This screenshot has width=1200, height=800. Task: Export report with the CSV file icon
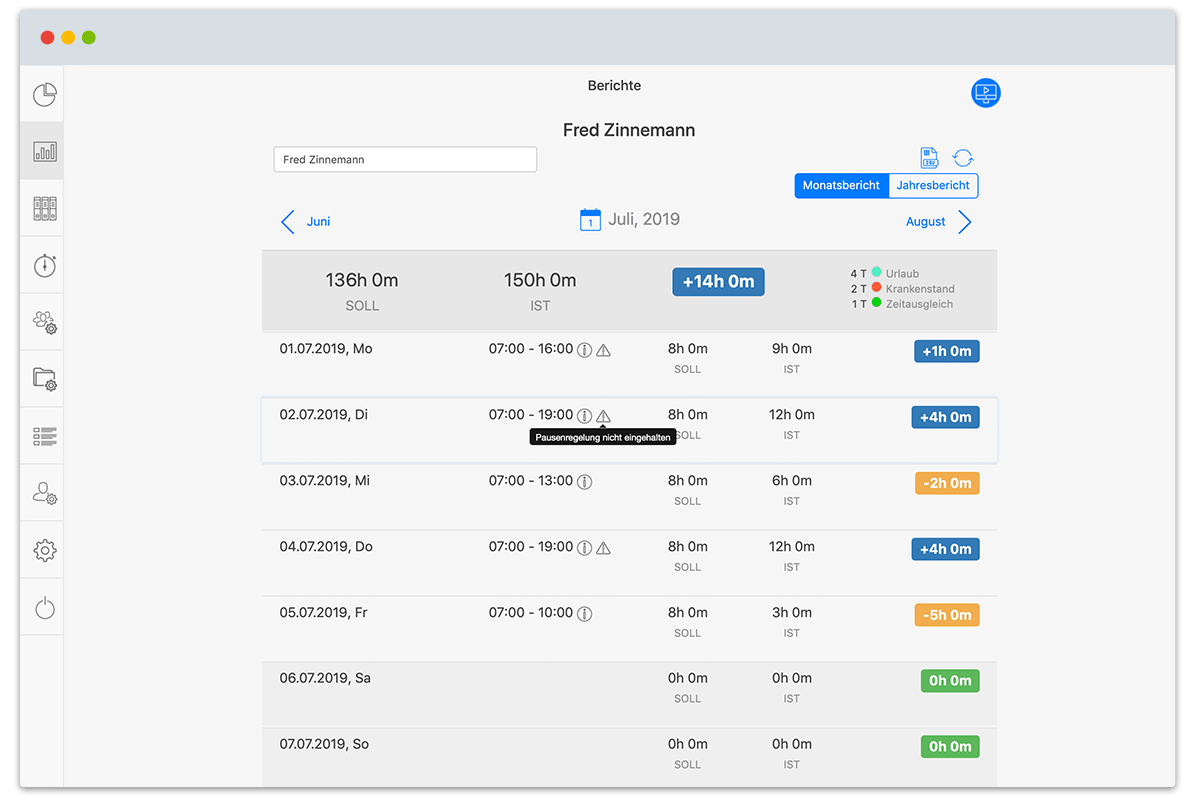[x=930, y=158]
